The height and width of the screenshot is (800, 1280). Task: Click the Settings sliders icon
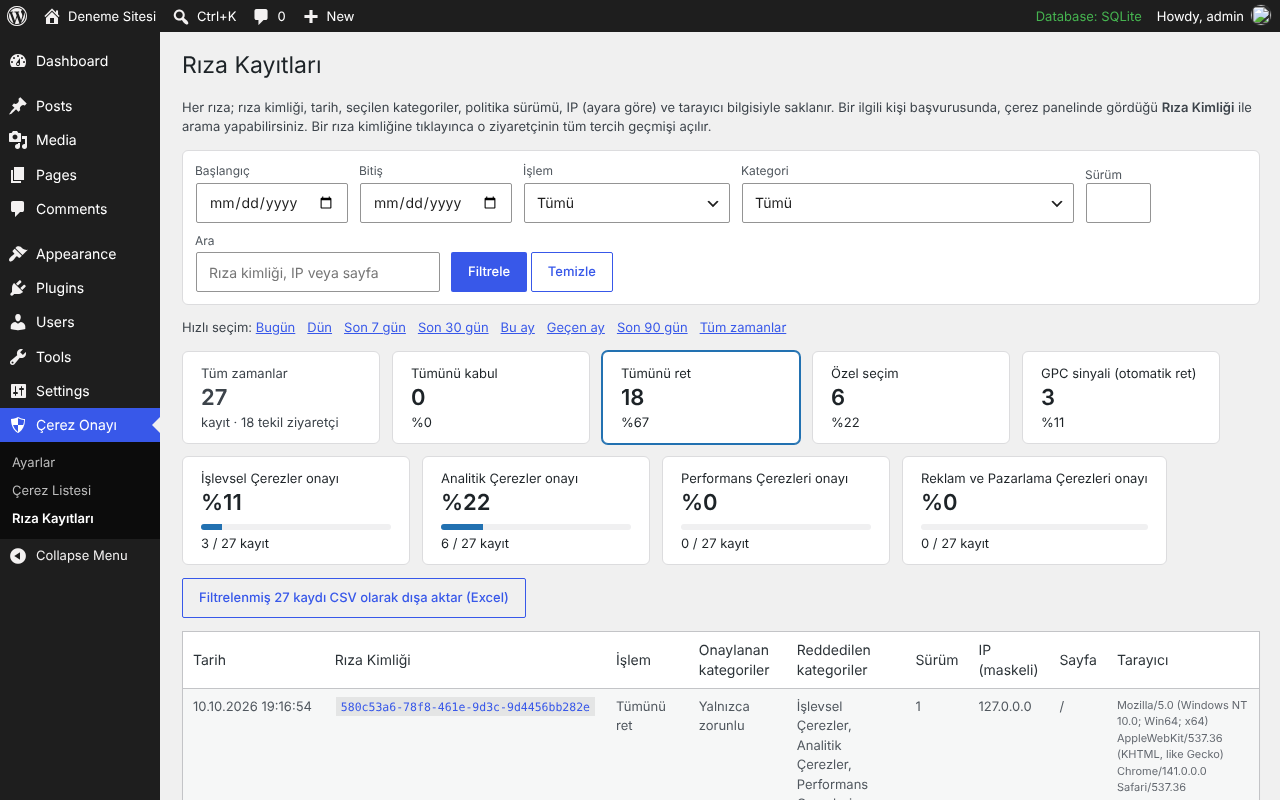click(18, 391)
